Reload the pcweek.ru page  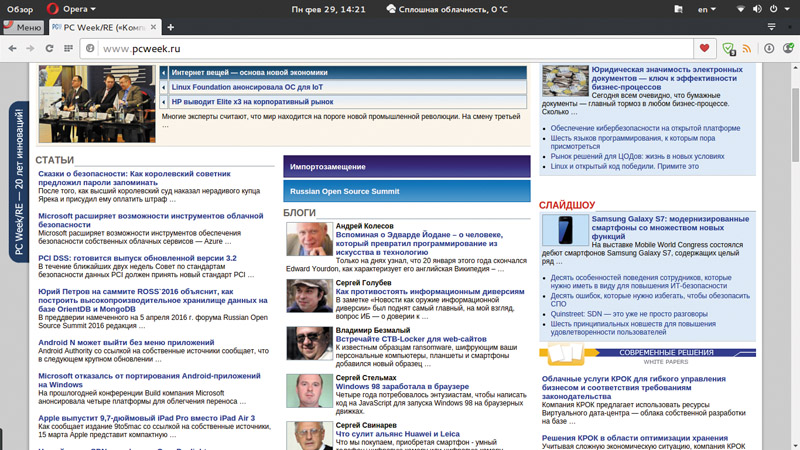pos(49,48)
